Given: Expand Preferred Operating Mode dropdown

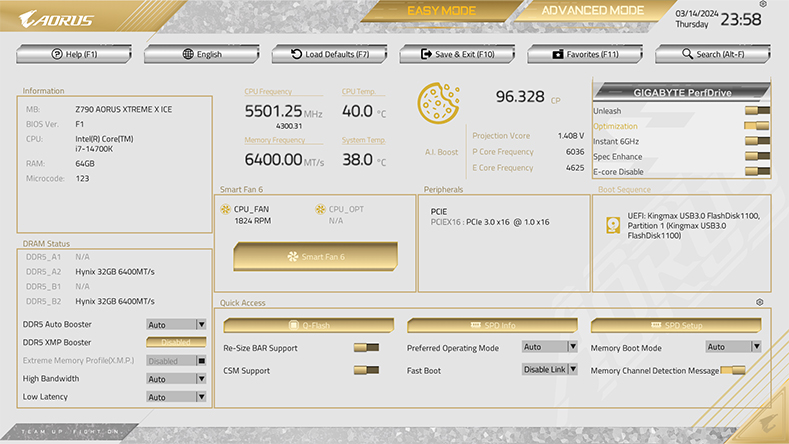Looking at the screenshot, I should pyautogui.click(x=549, y=346).
